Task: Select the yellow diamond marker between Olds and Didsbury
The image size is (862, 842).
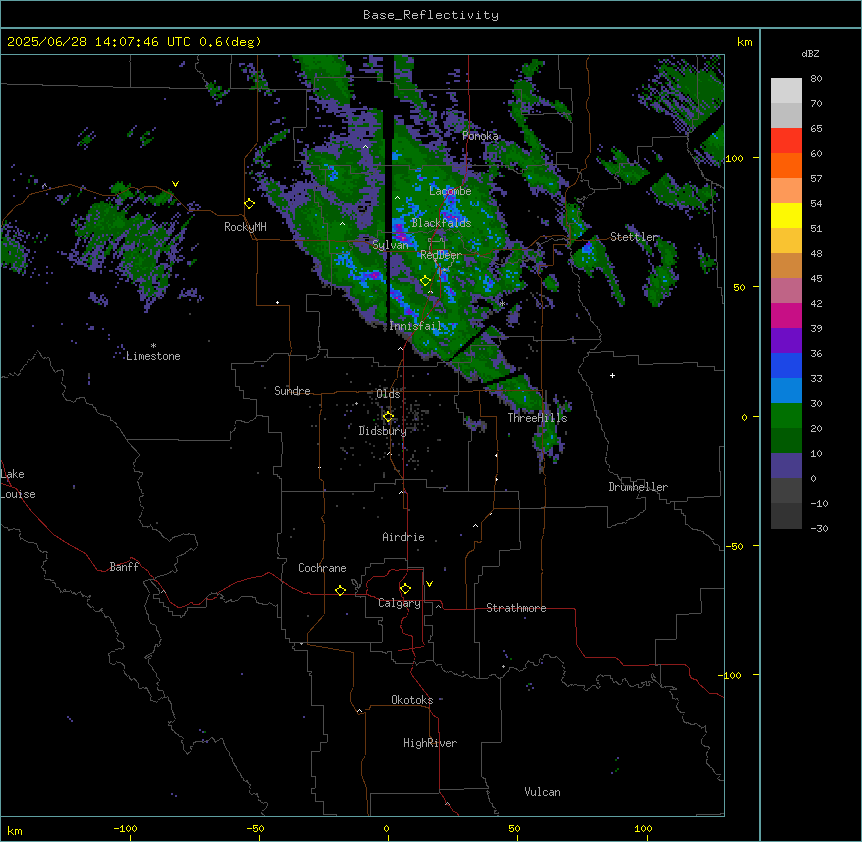Action: pos(388,417)
